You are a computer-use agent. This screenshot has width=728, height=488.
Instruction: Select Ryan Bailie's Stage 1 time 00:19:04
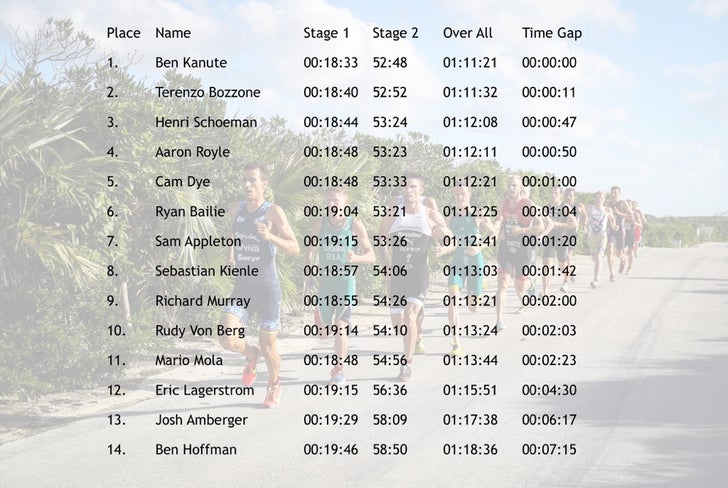[331, 212]
